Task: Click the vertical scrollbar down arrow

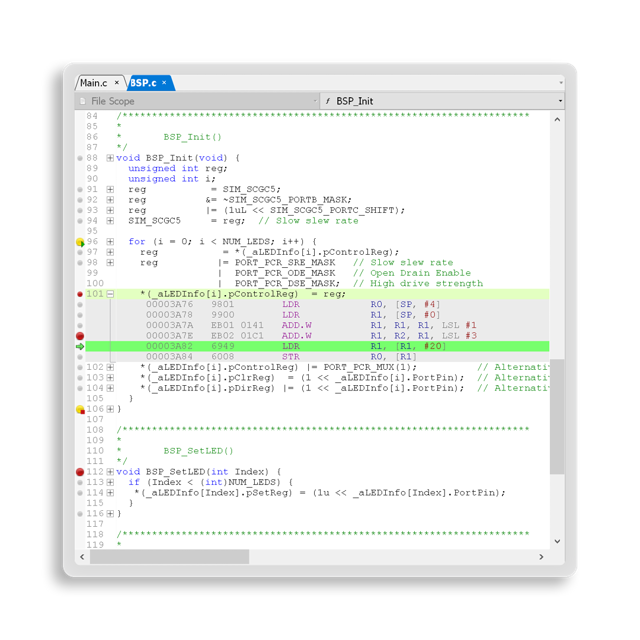Action: [557, 541]
